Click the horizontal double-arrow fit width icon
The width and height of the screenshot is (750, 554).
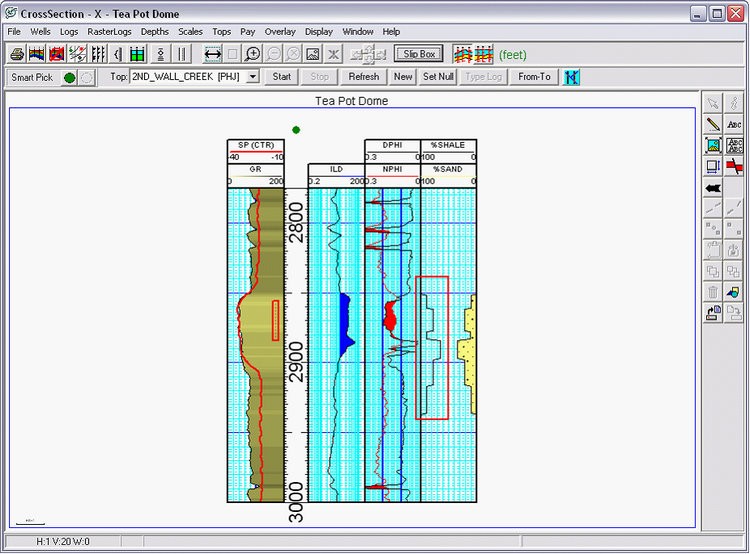point(212,54)
